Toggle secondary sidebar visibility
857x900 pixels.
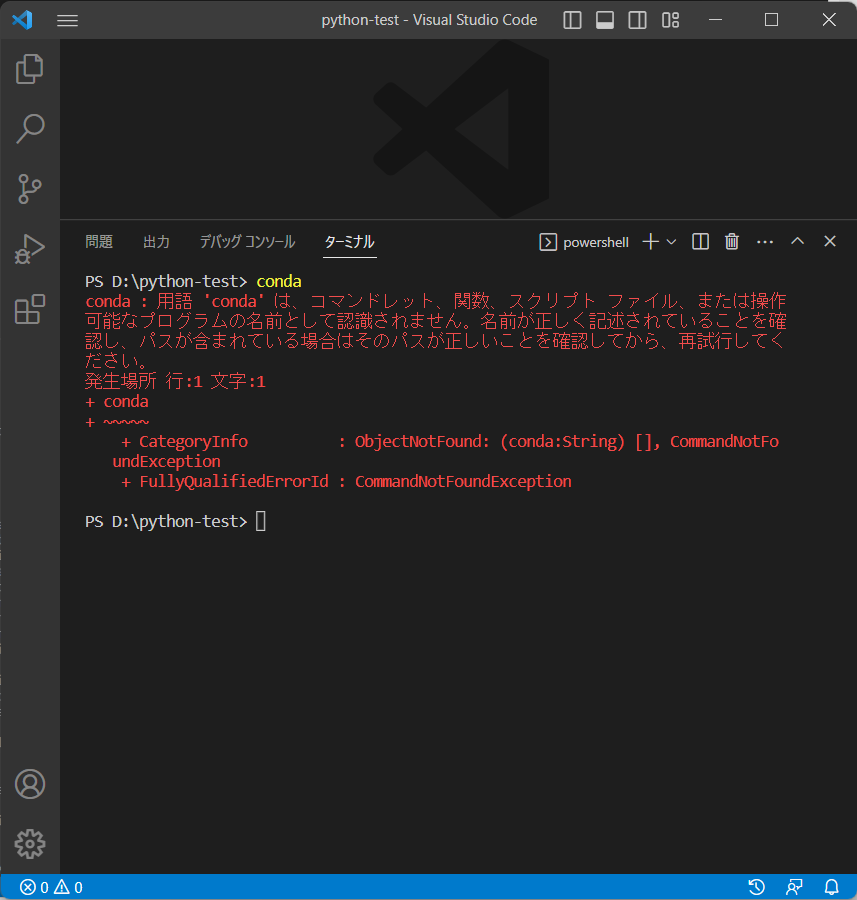(x=637, y=19)
